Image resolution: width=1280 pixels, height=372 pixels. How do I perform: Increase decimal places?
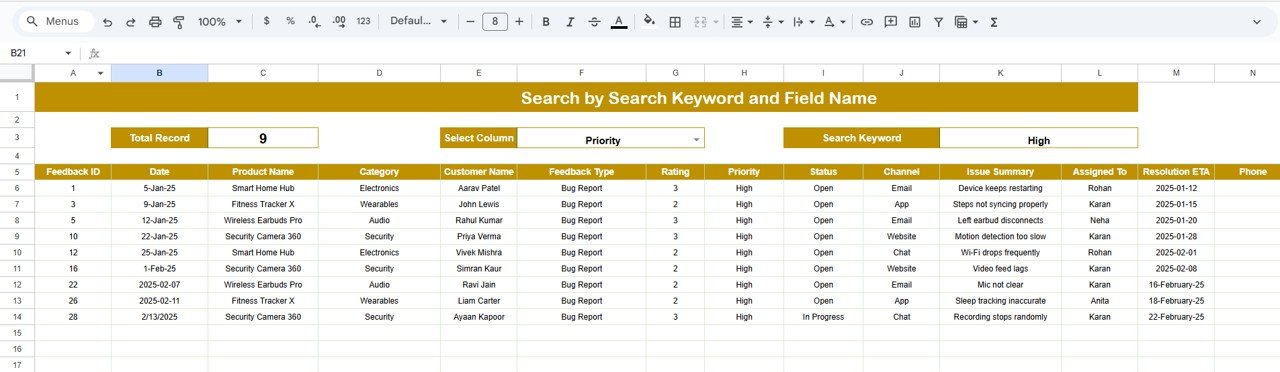click(338, 21)
